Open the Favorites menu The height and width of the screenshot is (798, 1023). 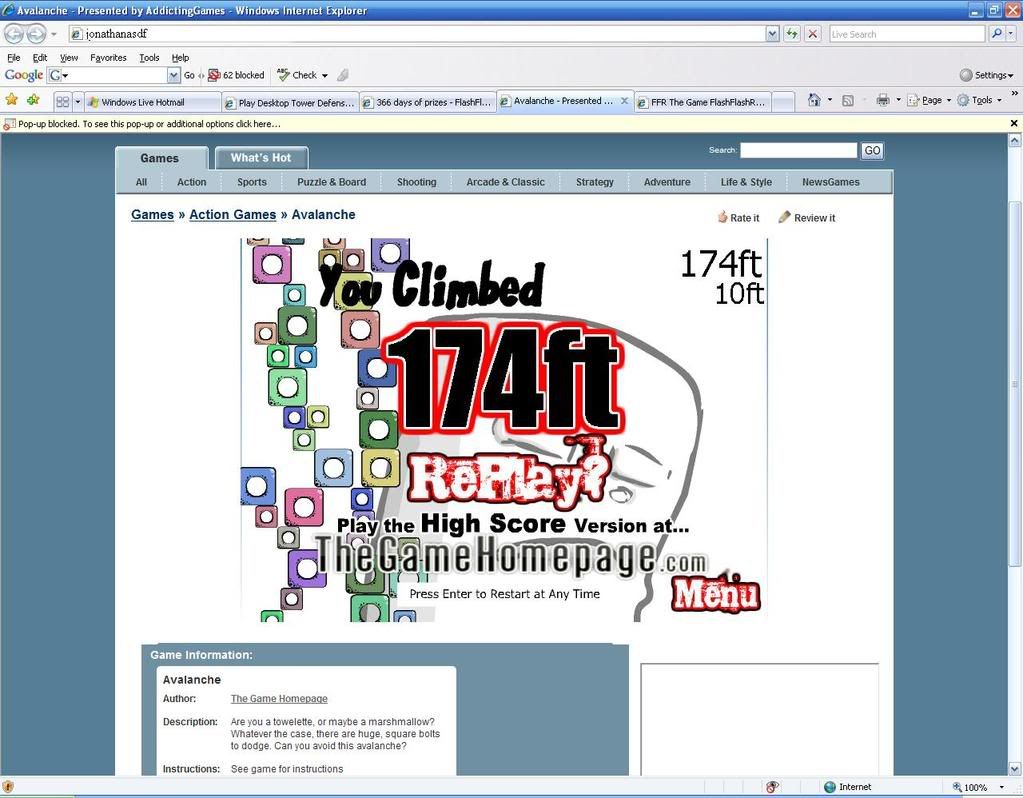108,58
